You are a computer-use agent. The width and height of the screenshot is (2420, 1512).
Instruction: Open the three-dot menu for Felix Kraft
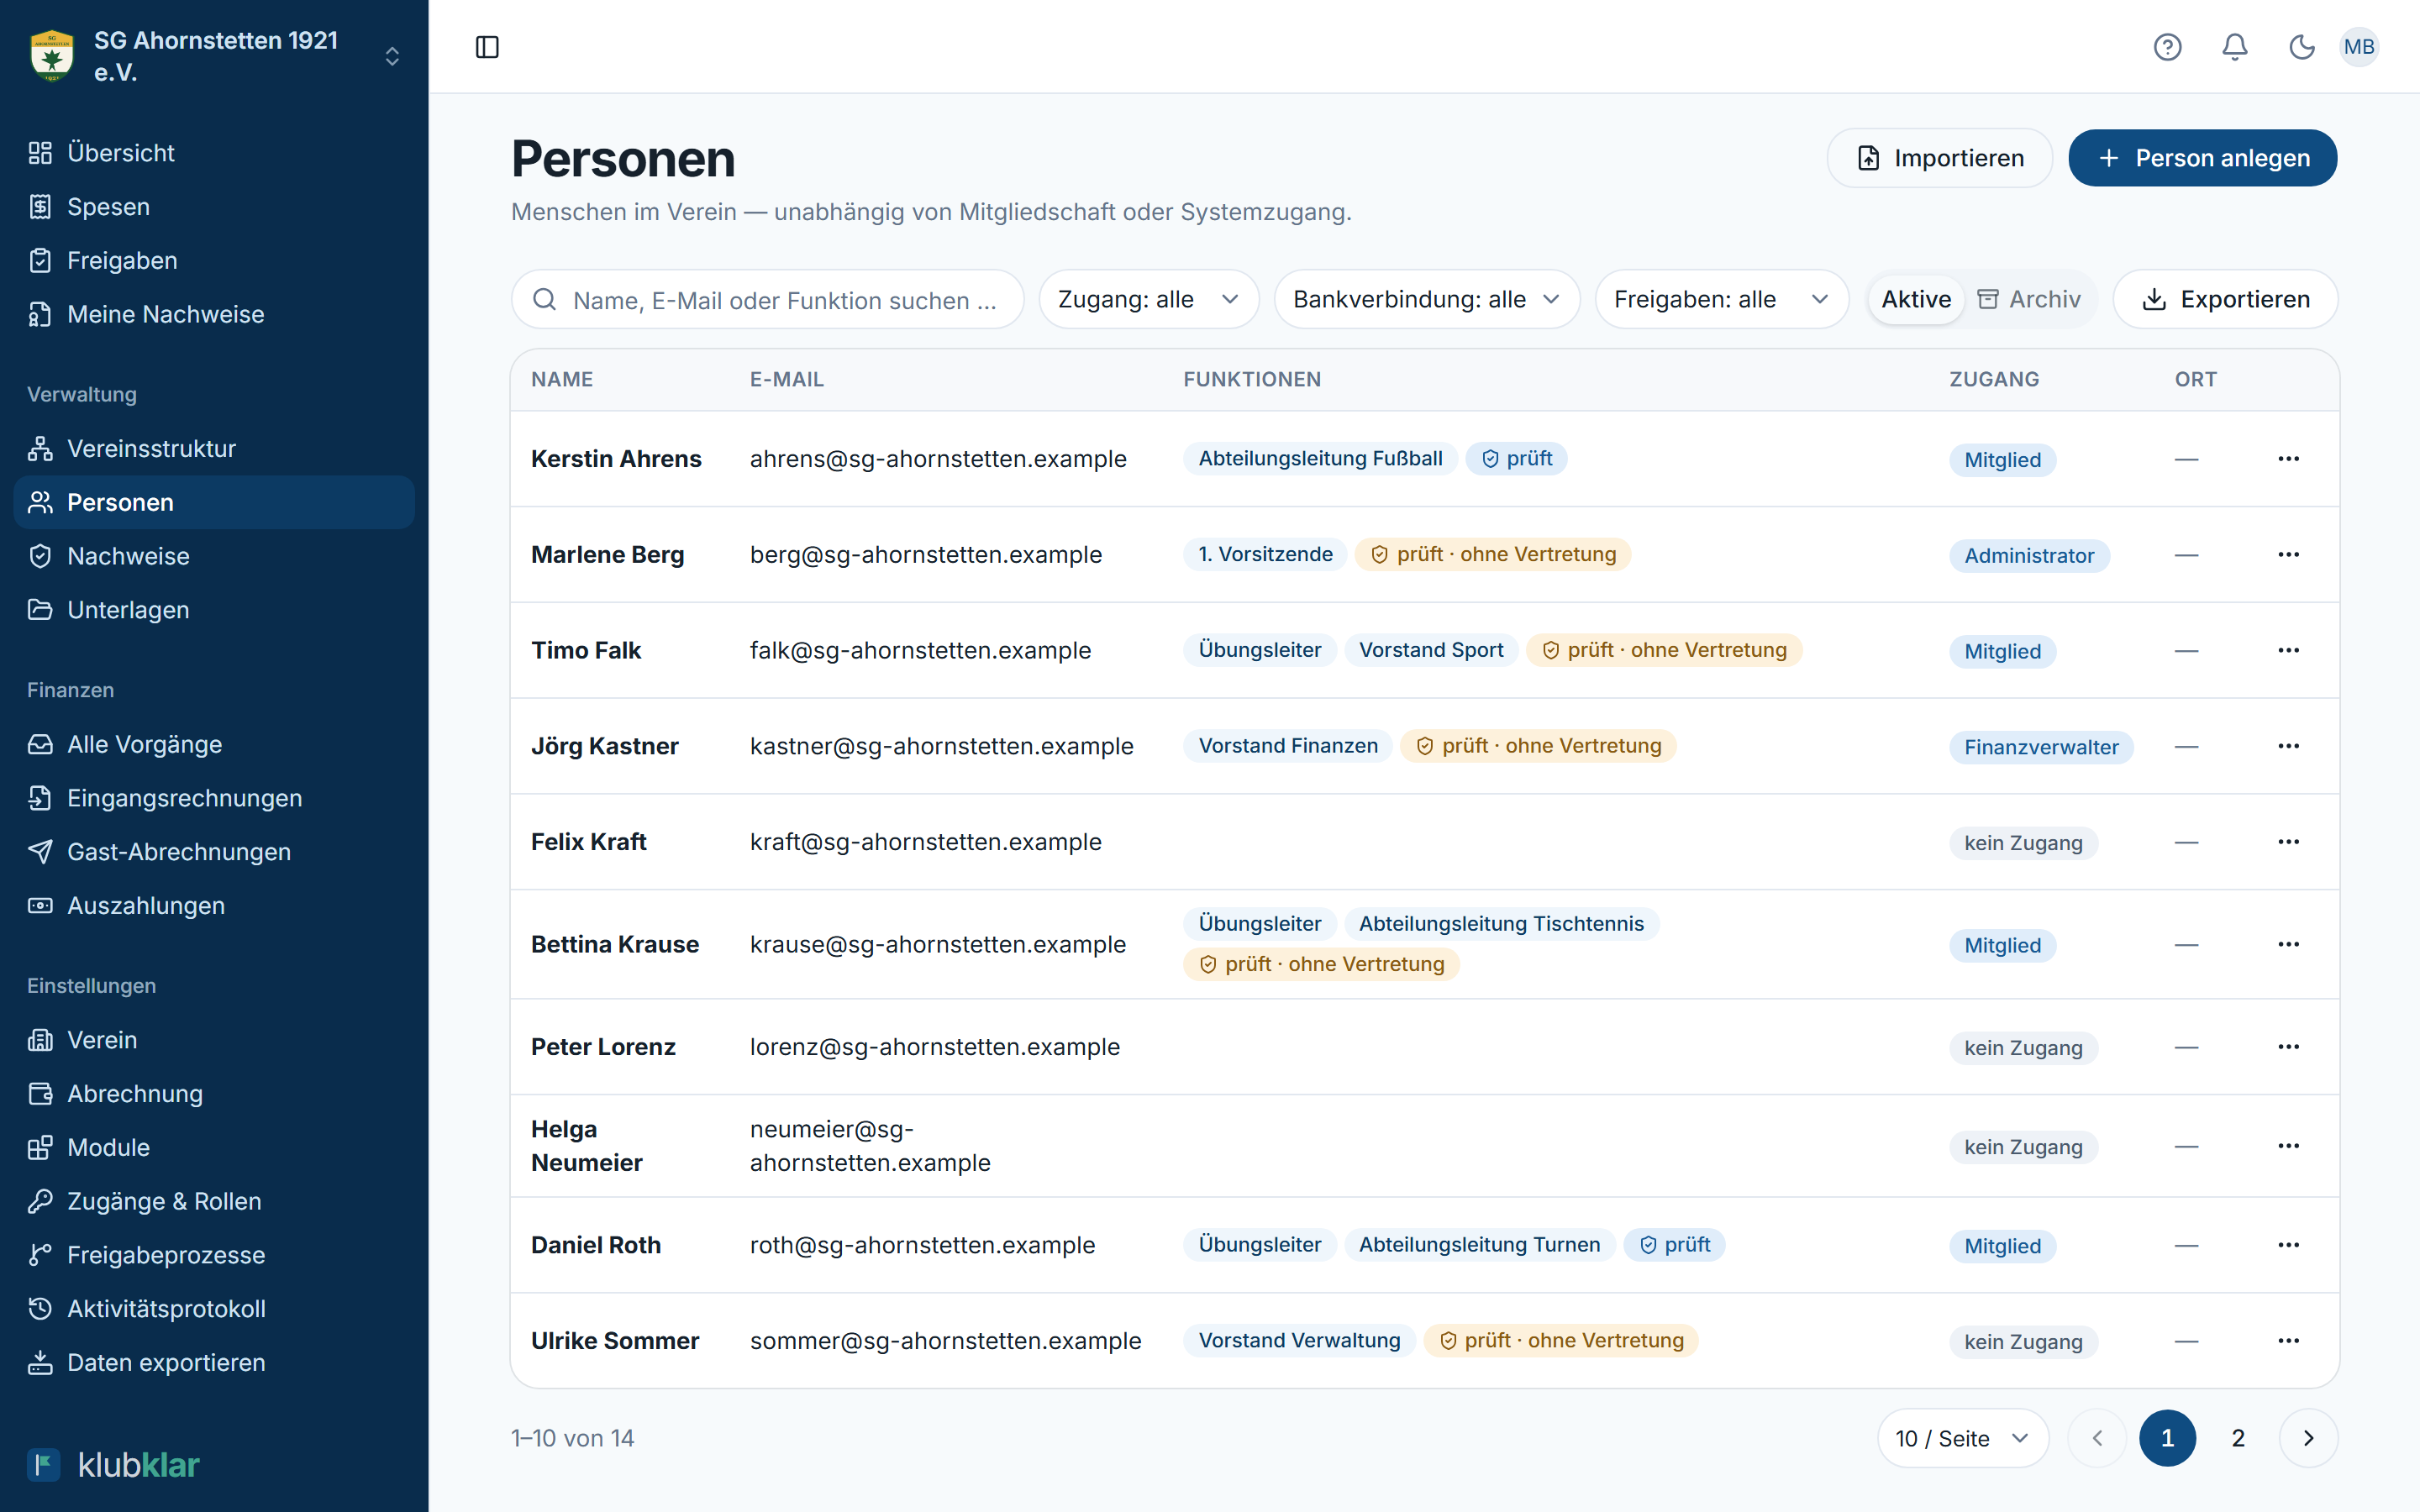(2289, 842)
